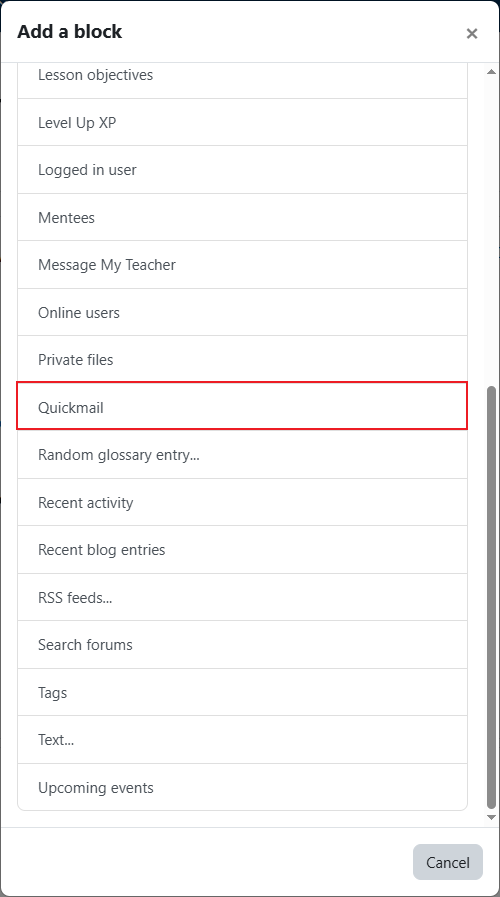This screenshot has width=500, height=897.
Task: Open Random glossary entry block options
Action: click(x=243, y=455)
